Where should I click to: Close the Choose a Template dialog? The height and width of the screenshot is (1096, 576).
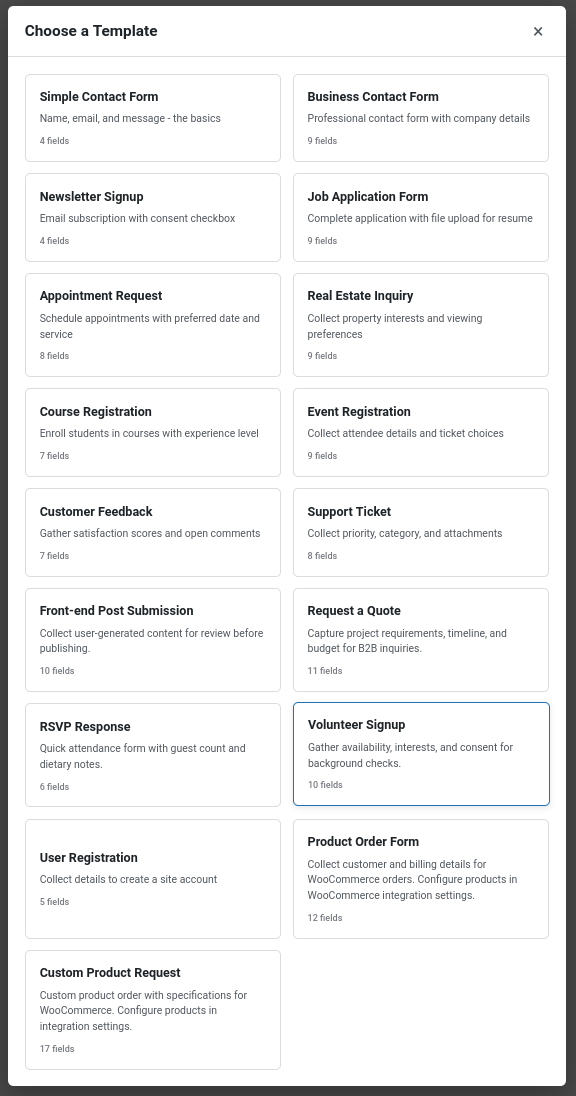pos(538,31)
